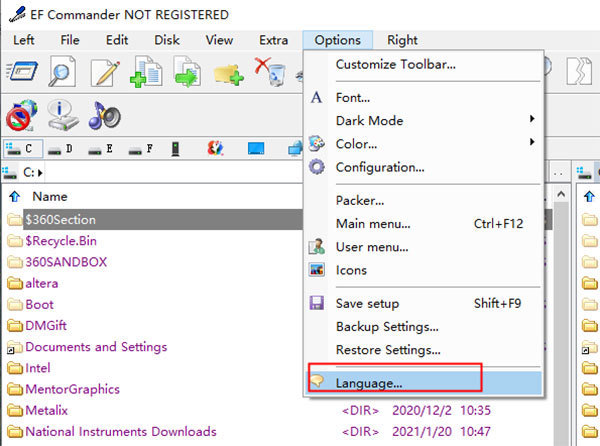The width and height of the screenshot is (600, 446).
Task: Click the scroll up arrow of left panel
Action: 561,195
